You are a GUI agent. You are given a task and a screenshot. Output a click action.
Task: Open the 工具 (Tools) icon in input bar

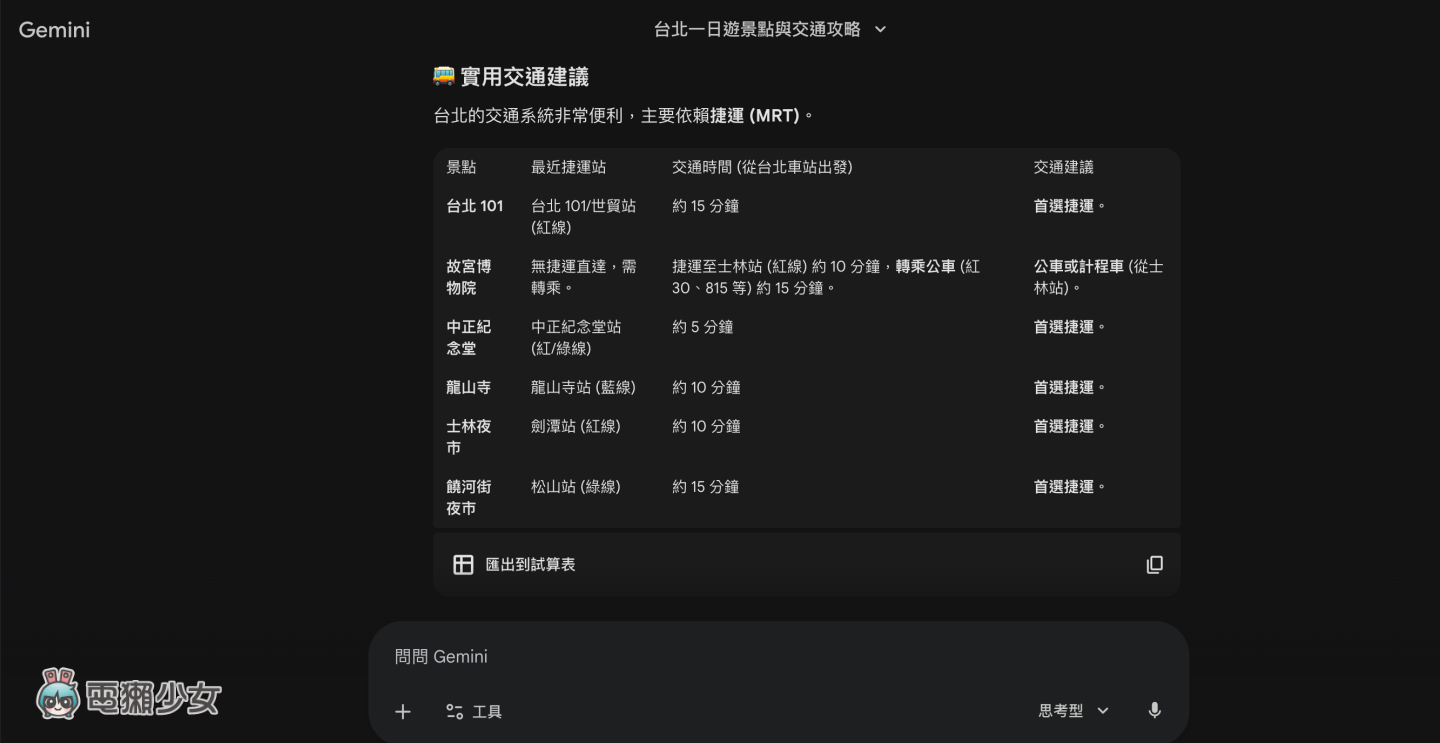click(455, 711)
